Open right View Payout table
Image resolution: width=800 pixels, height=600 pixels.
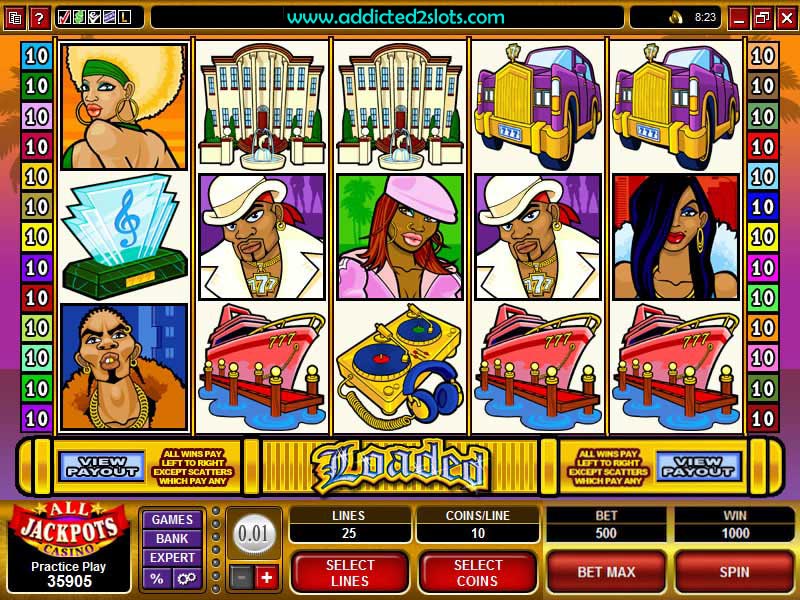(x=697, y=466)
